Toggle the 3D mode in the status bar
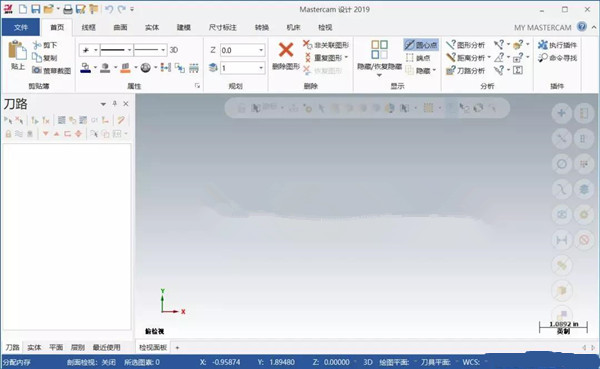Viewport: 600px width, 369px height. tap(368, 362)
